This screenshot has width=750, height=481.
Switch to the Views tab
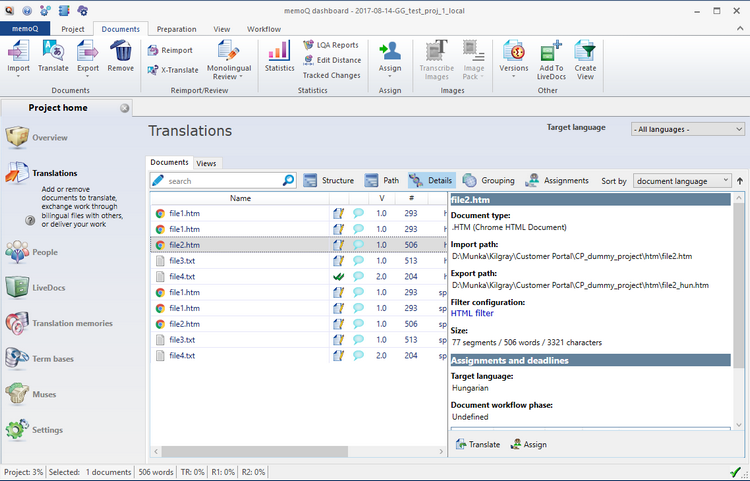(x=206, y=163)
